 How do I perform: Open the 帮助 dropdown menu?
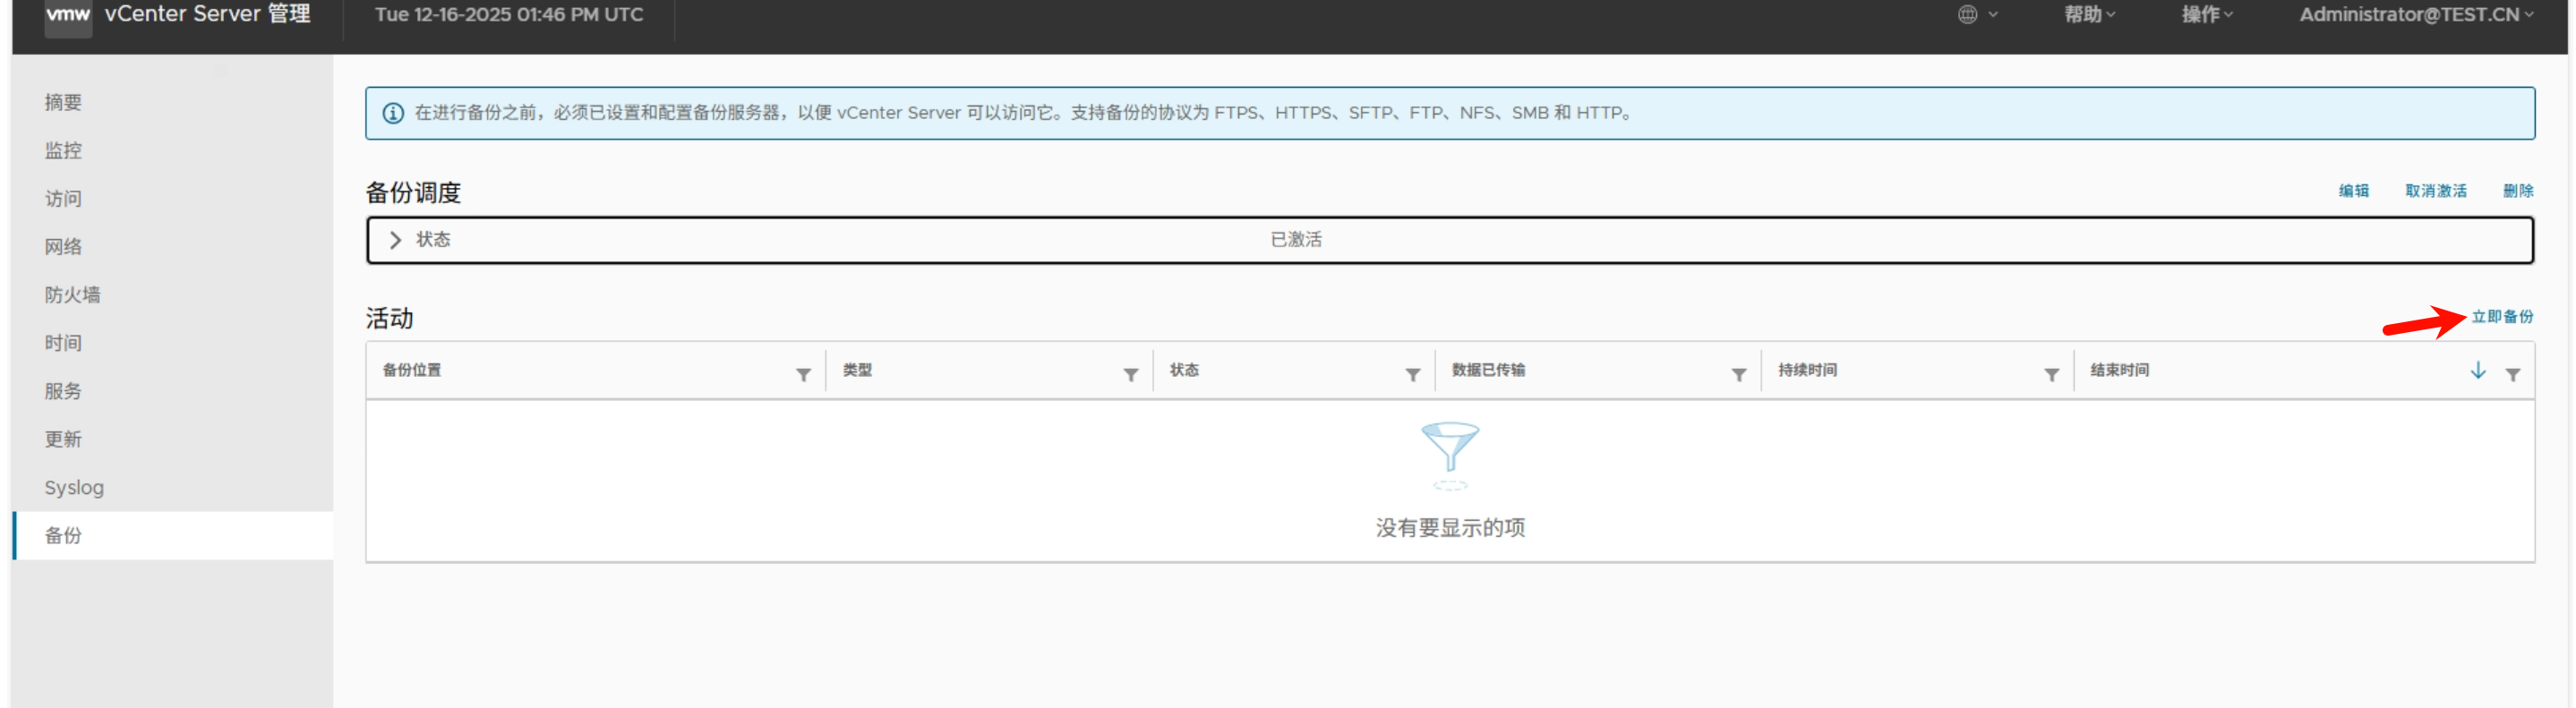[x=2090, y=14]
